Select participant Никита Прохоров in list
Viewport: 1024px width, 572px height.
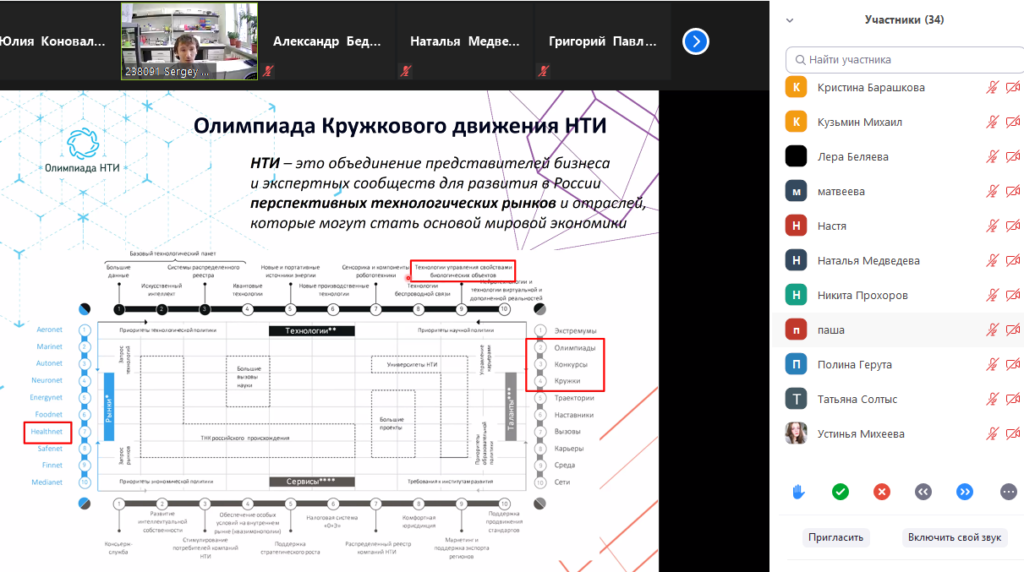click(901, 295)
